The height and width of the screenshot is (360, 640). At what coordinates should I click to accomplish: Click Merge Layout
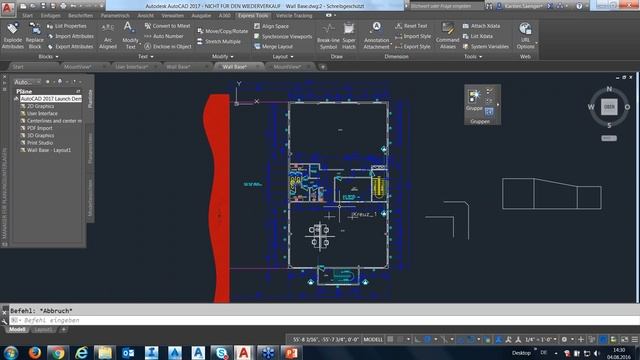coord(273,47)
